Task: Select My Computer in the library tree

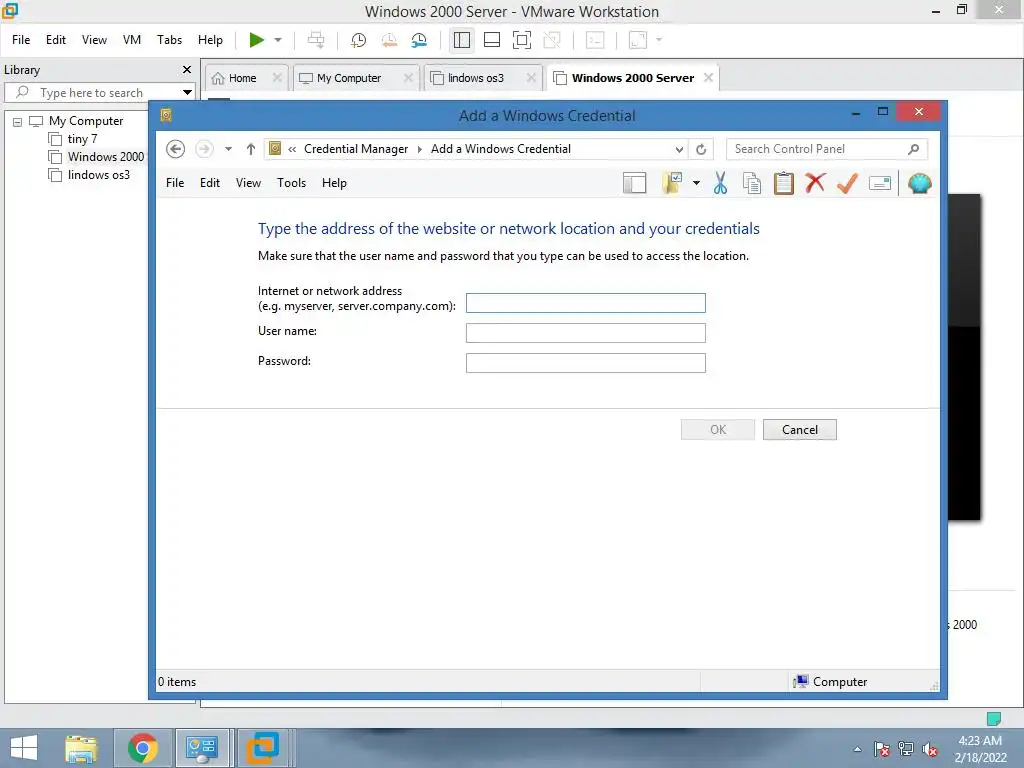Action: click(86, 121)
